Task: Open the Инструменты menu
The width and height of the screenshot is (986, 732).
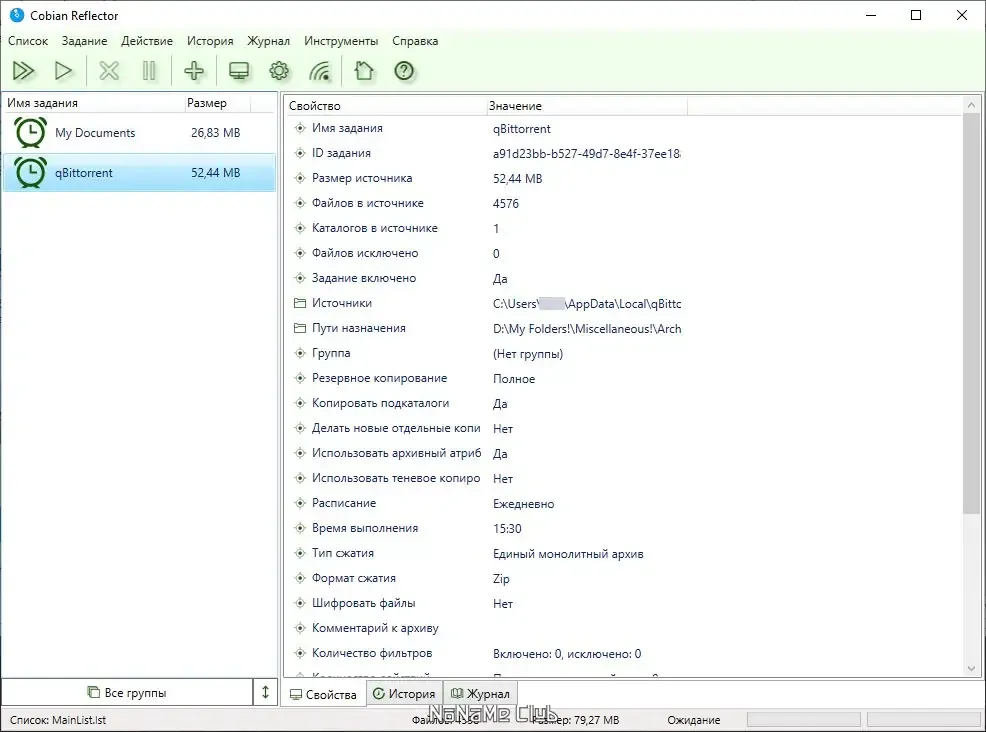Action: [x=341, y=41]
